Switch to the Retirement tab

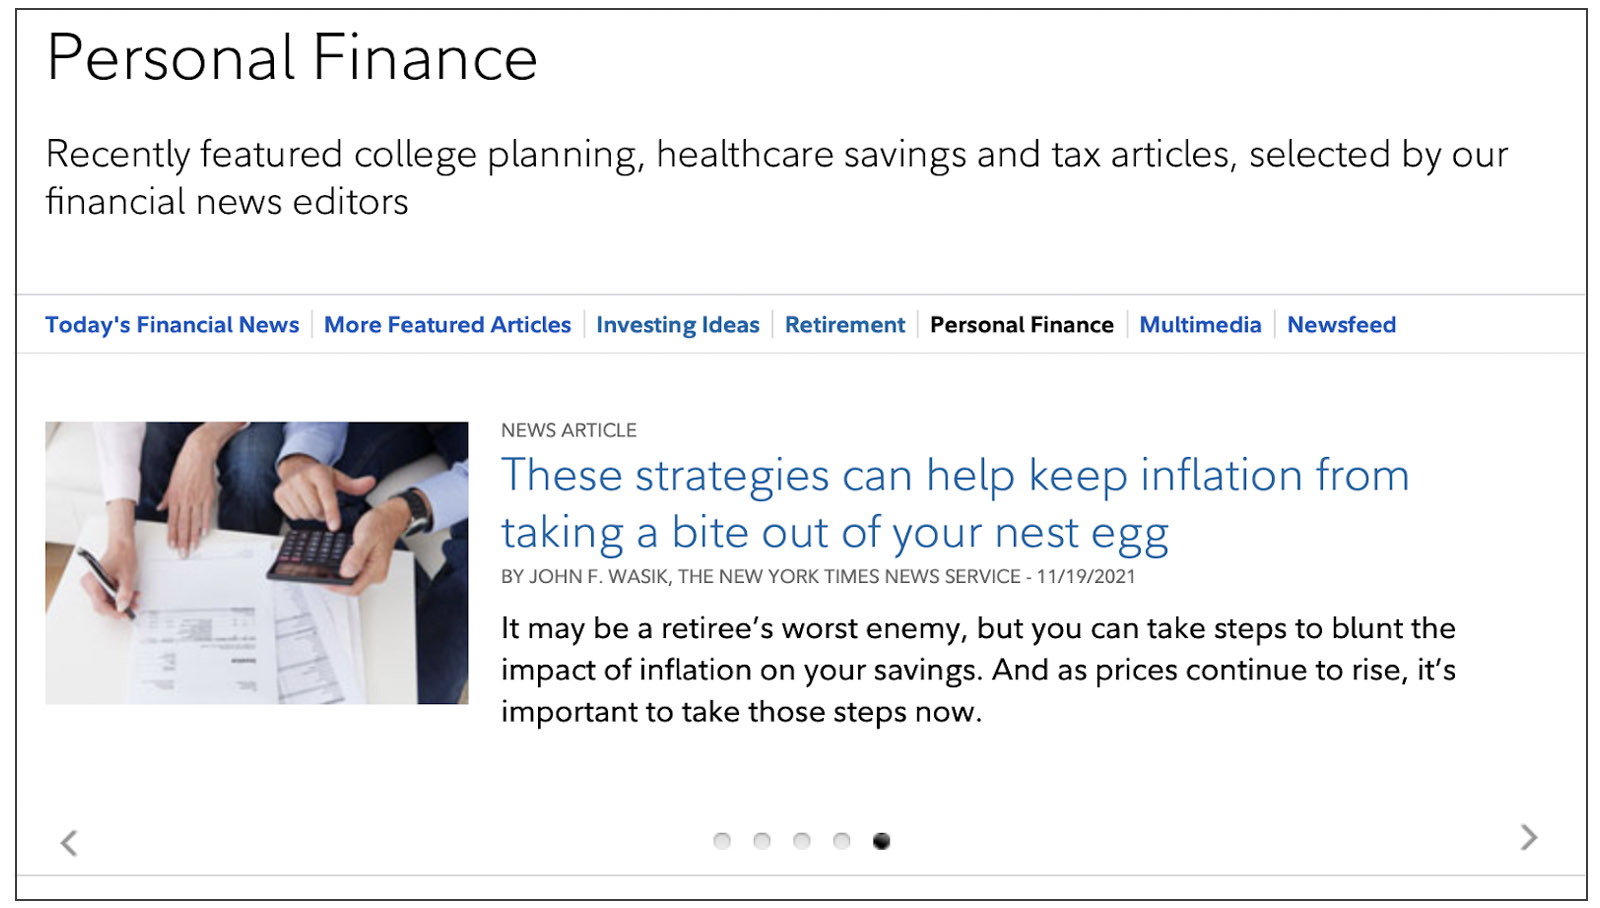pos(844,325)
